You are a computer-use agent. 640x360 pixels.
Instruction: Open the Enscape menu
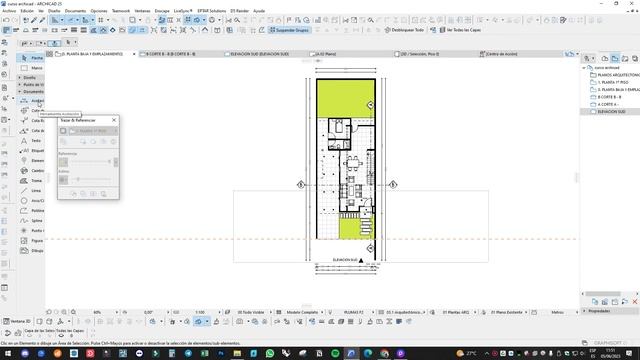pyautogui.click(x=162, y=11)
